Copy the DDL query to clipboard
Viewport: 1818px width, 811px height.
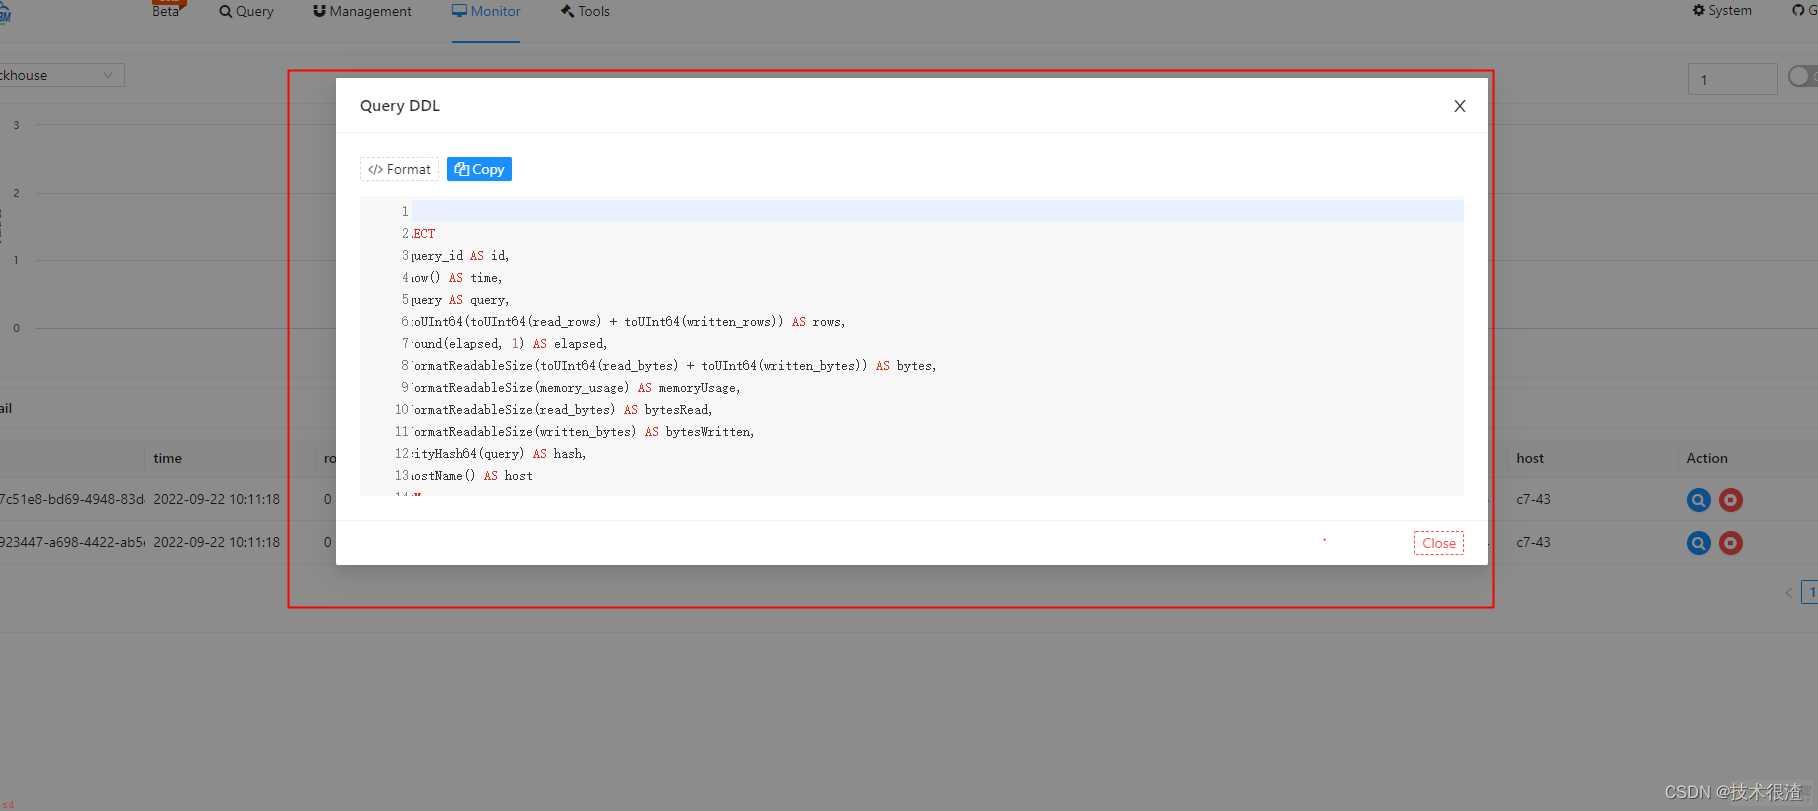(x=479, y=169)
